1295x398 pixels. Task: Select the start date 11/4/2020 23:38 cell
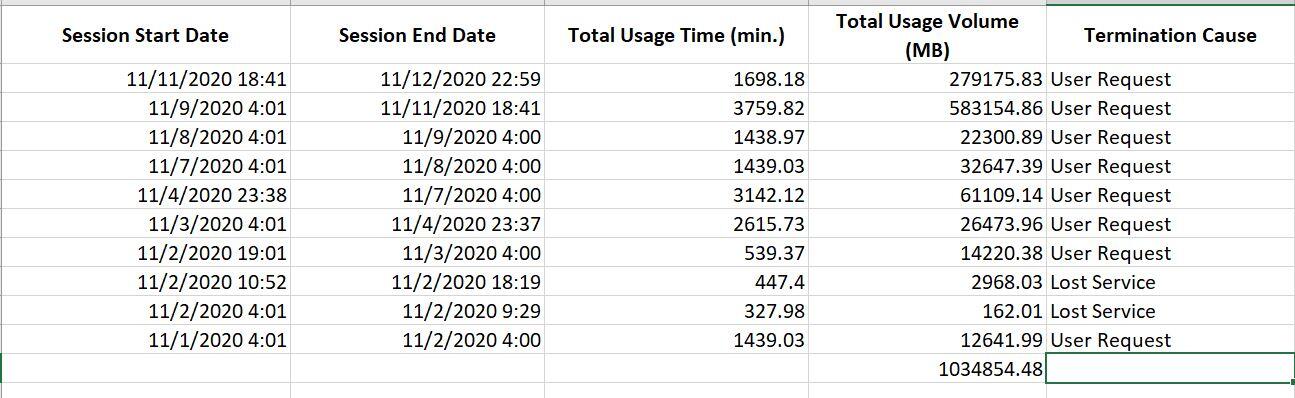145,195
